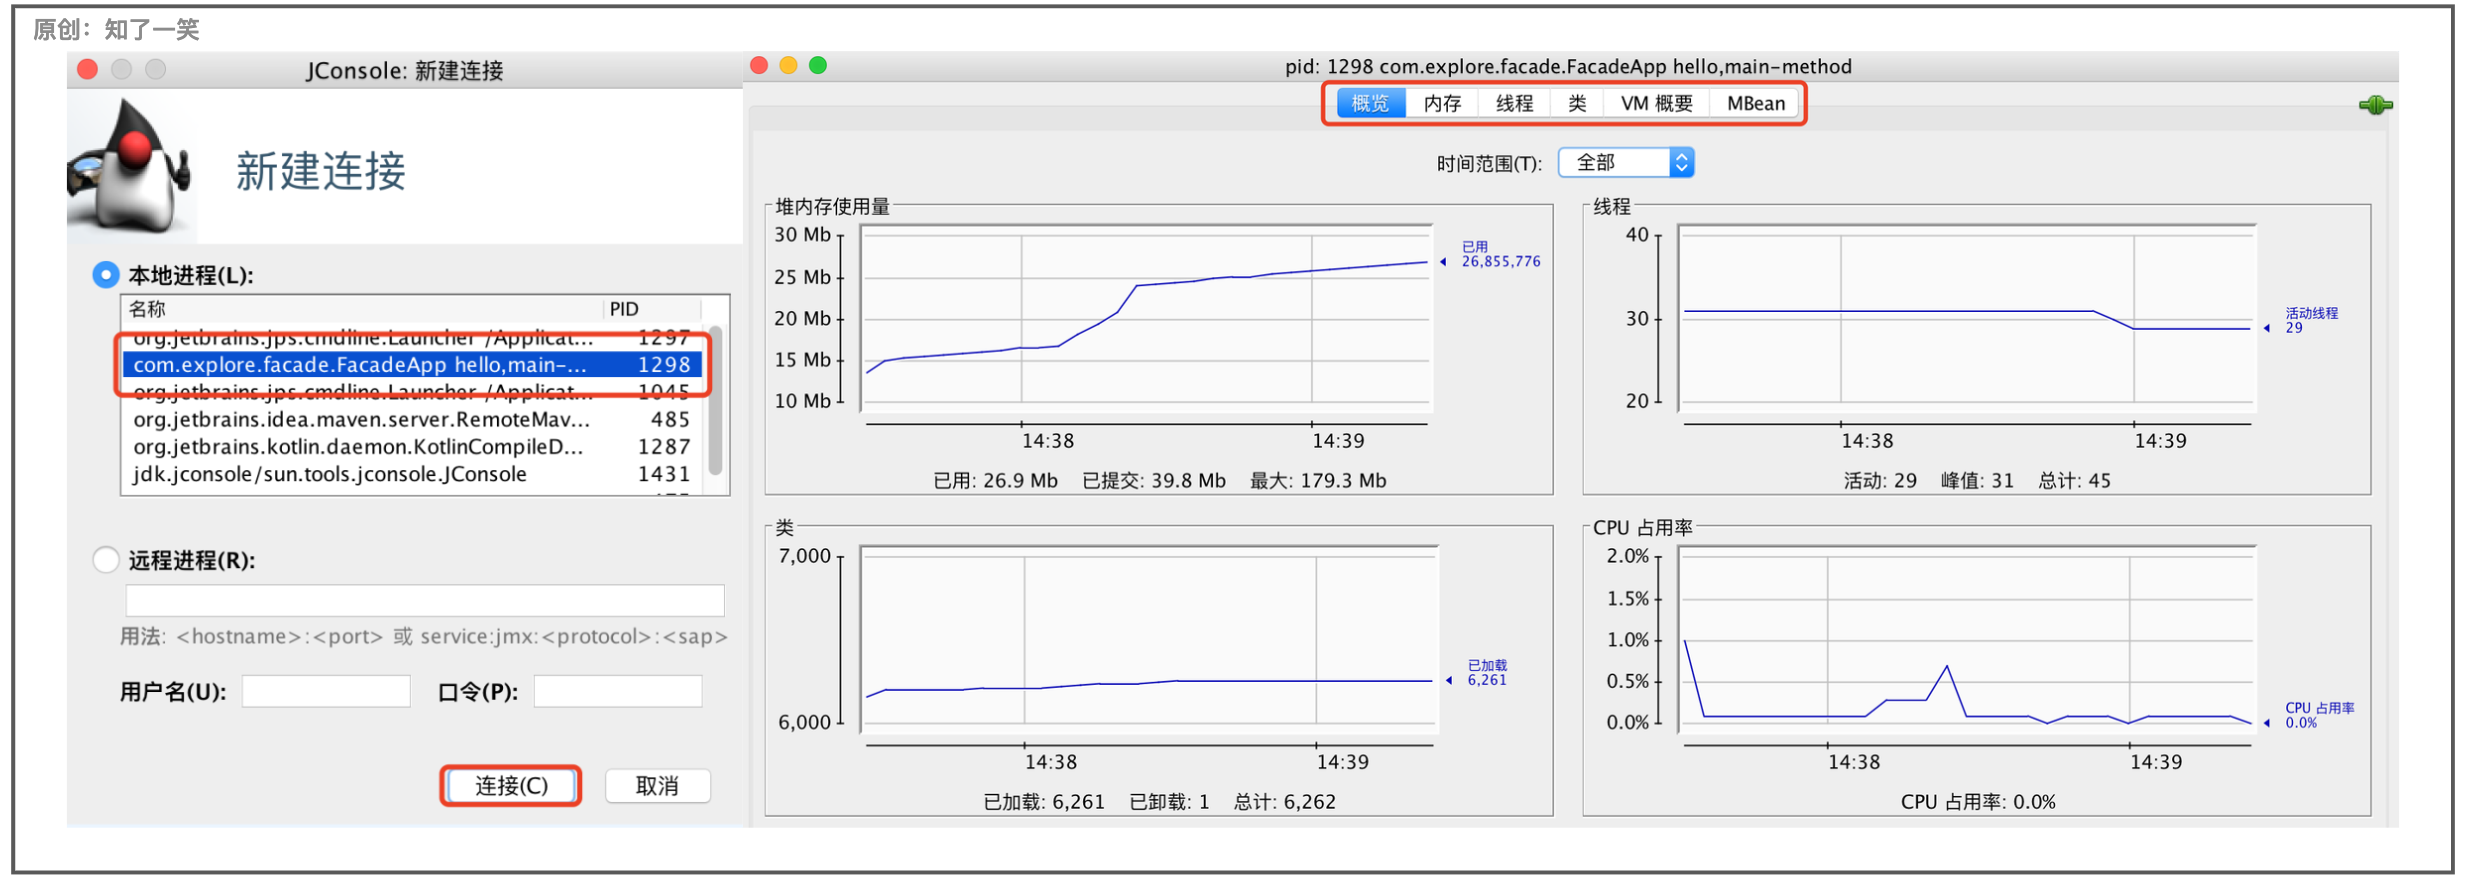Select the KotlinCompileDaemon process row
Image resolution: width=2470 pixels, height=878 pixels.
412,447
